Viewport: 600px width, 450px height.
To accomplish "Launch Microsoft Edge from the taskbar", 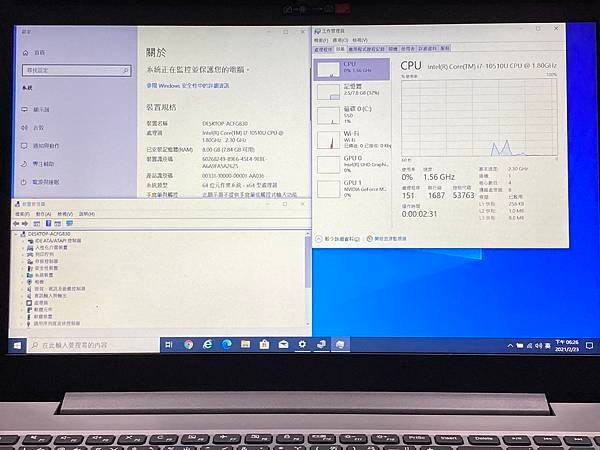I will point(227,345).
